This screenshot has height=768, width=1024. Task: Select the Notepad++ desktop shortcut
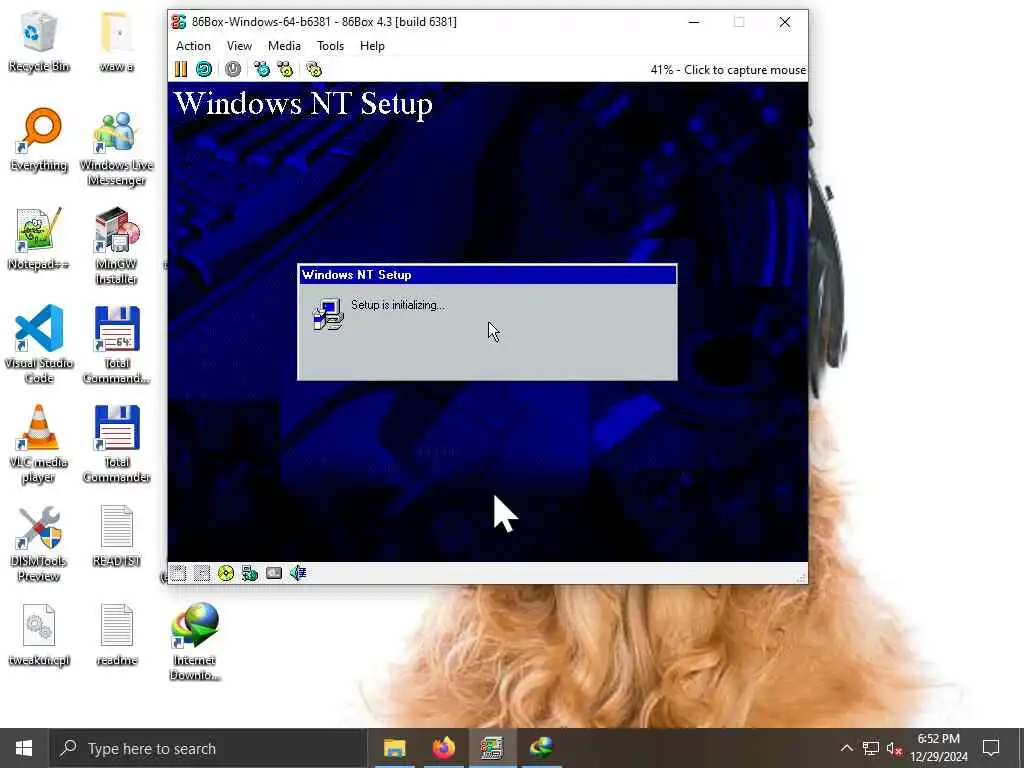click(x=39, y=239)
